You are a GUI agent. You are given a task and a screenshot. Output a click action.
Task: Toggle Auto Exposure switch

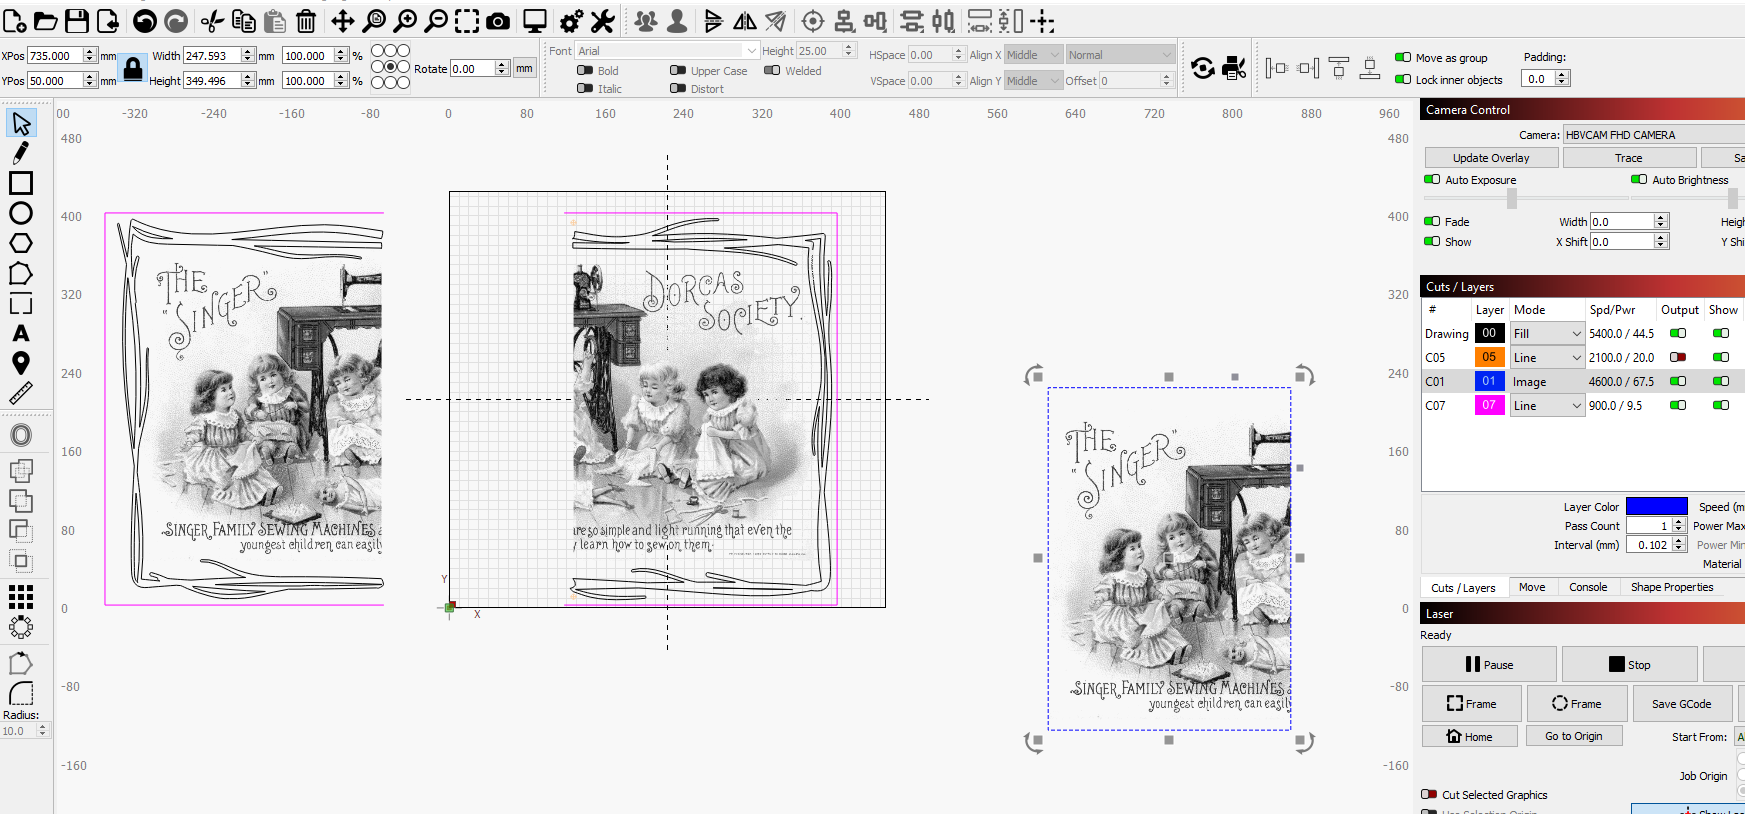tap(1432, 180)
